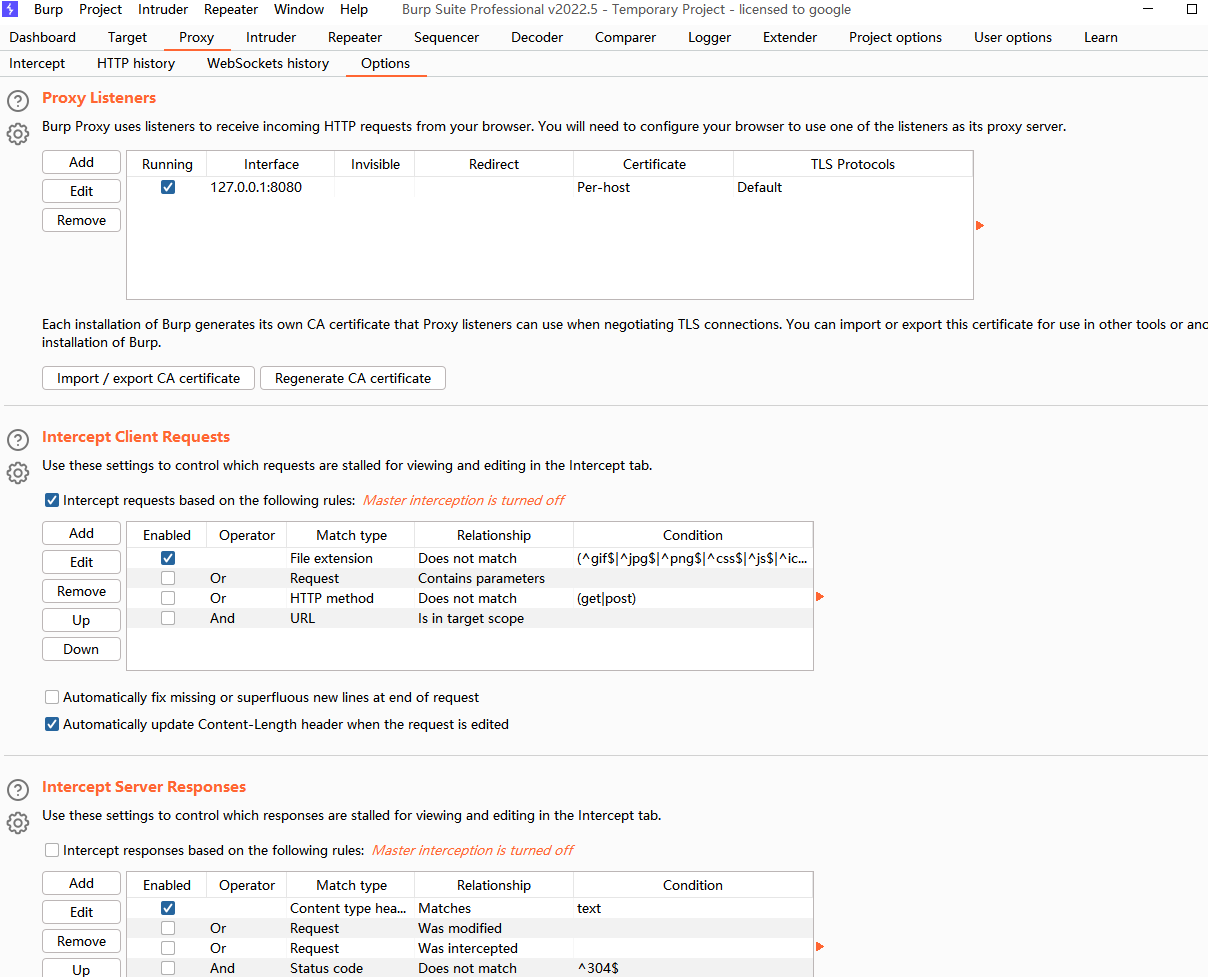Screen dimensions: 1208x977
Task: Edit the server response interception rule
Action: (81, 912)
